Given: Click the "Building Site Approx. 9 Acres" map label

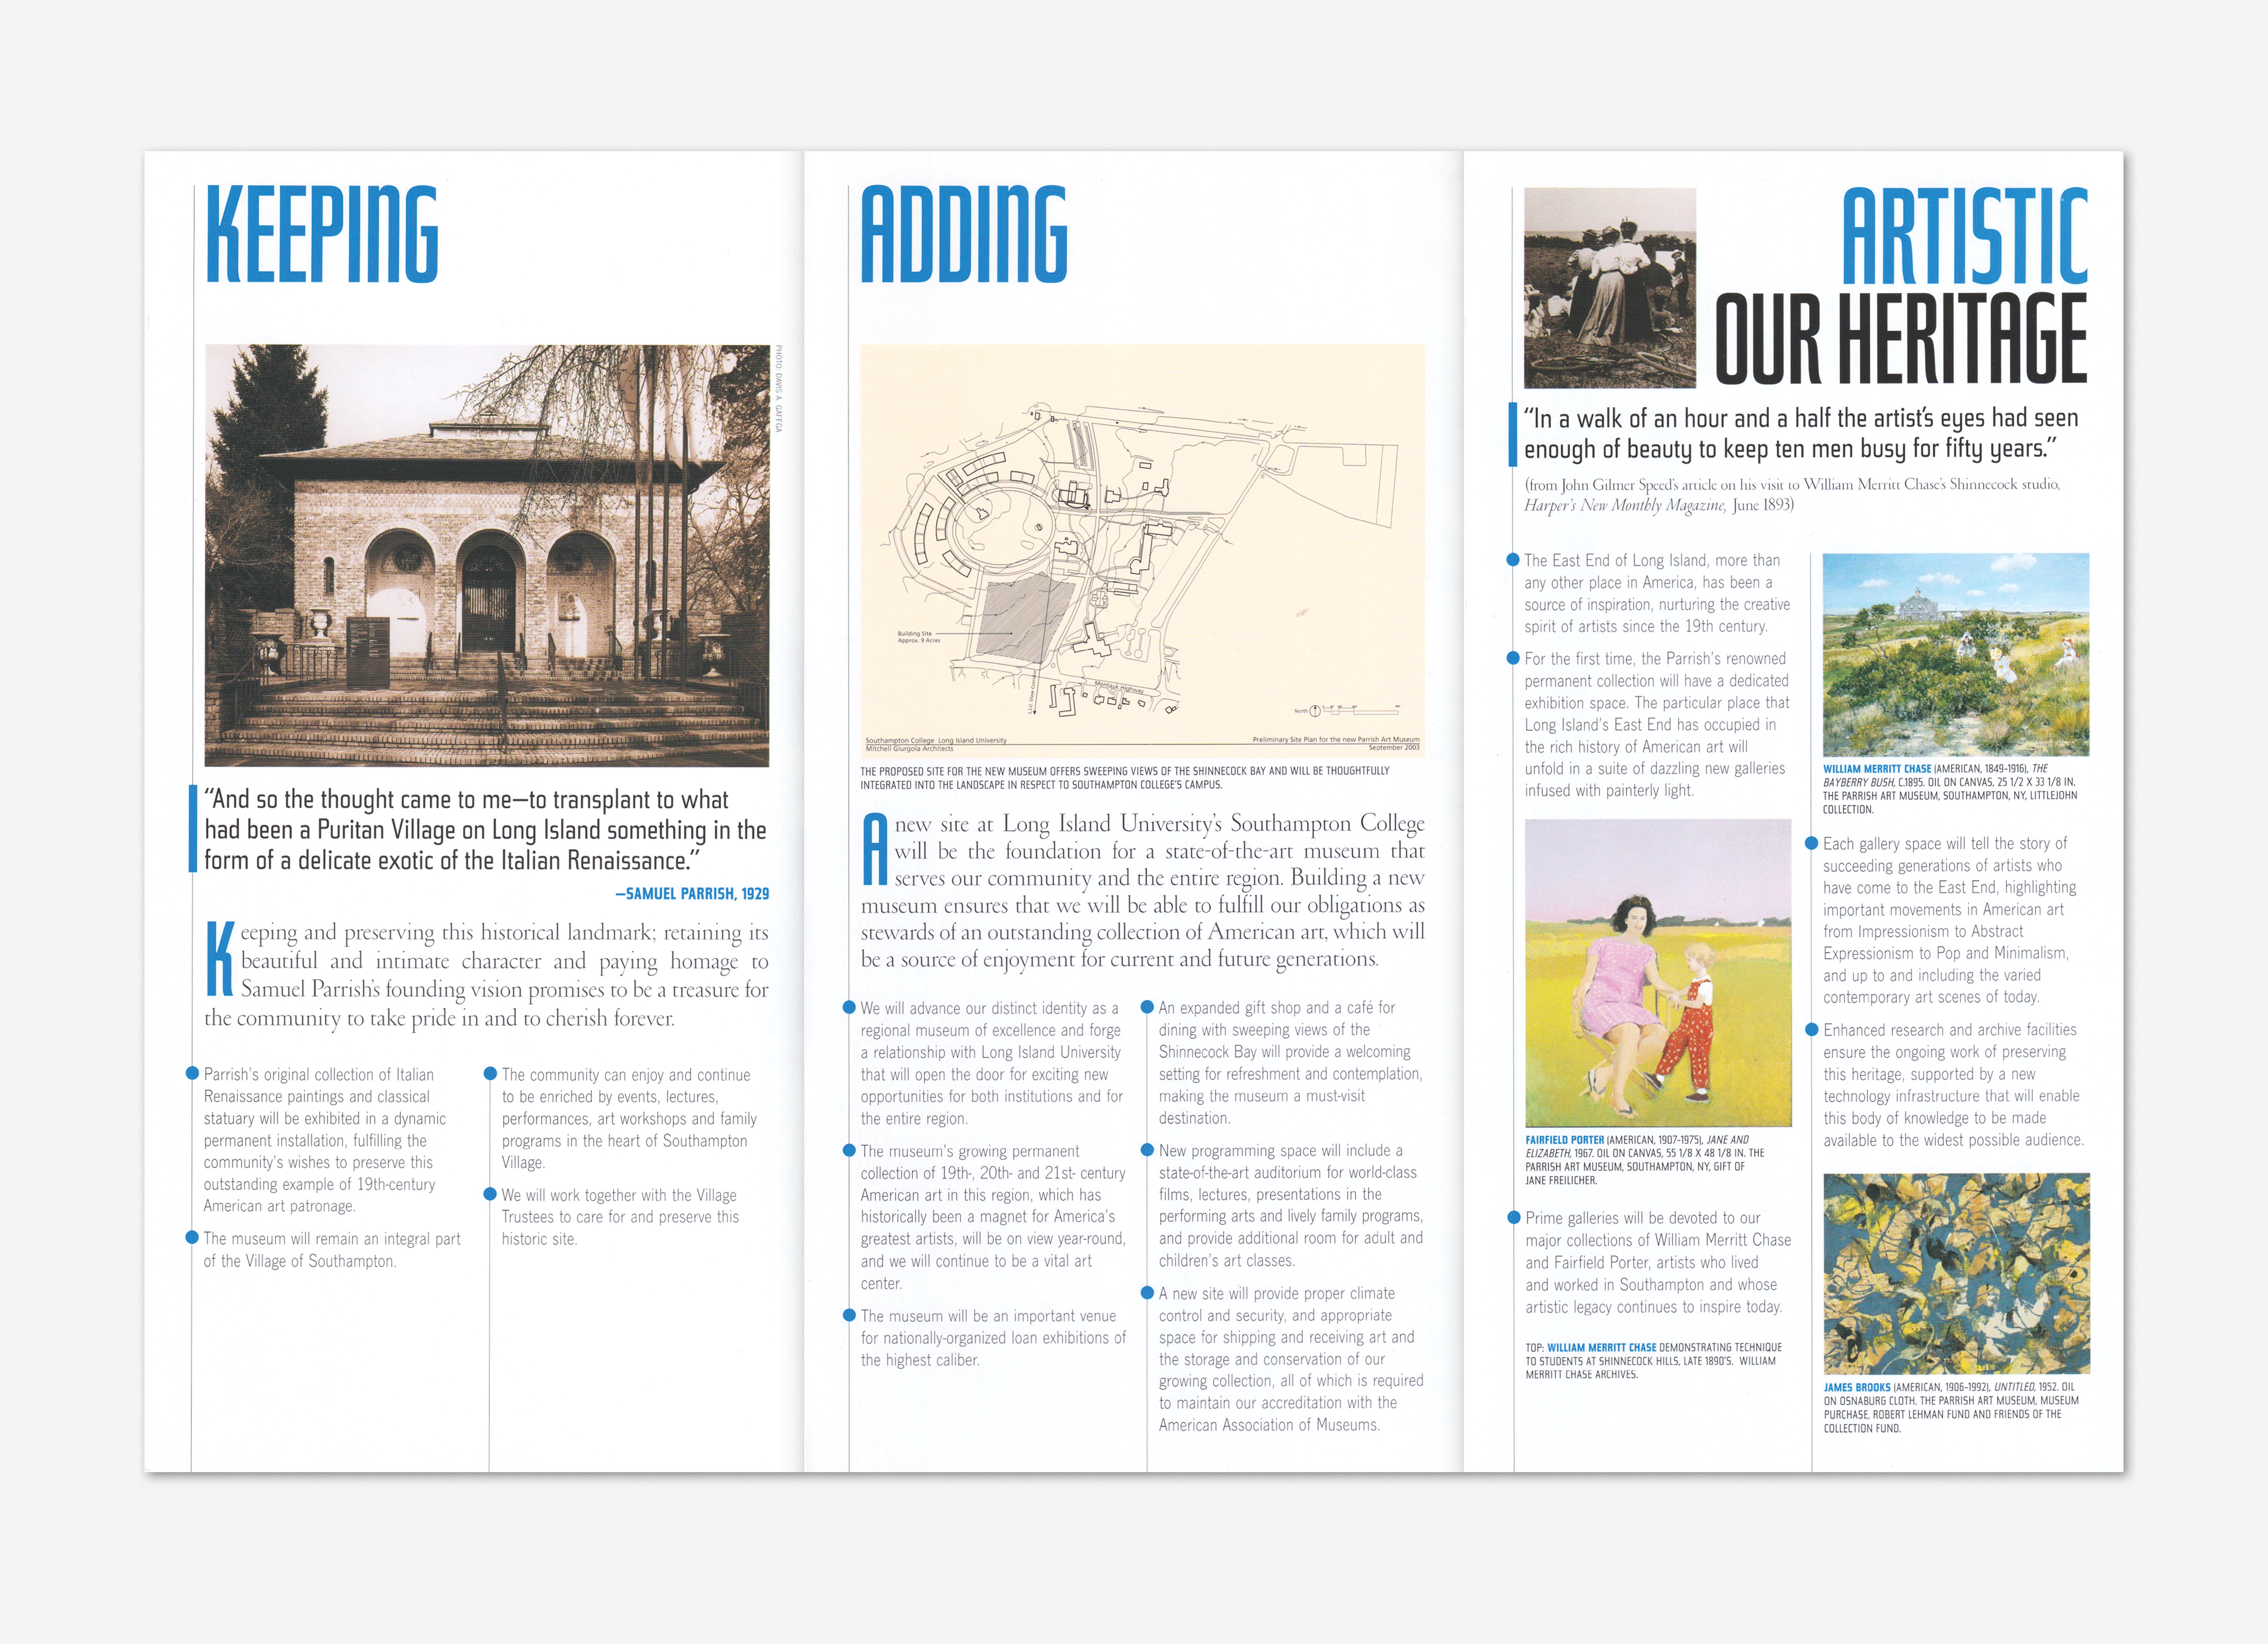Looking at the screenshot, I should click(919, 637).
